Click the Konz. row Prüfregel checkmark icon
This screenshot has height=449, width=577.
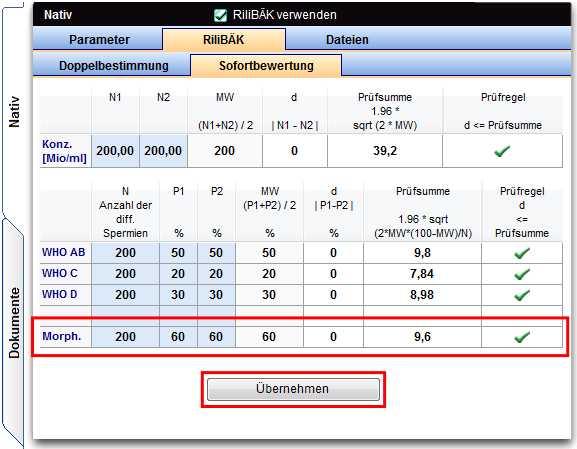point(502,151)
